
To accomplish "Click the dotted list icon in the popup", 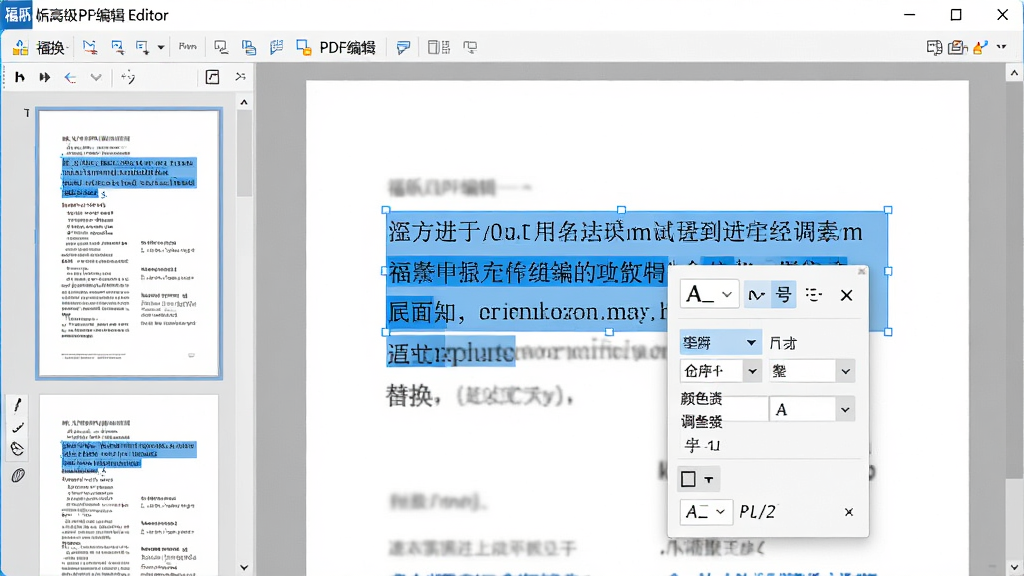I will 813,295.
